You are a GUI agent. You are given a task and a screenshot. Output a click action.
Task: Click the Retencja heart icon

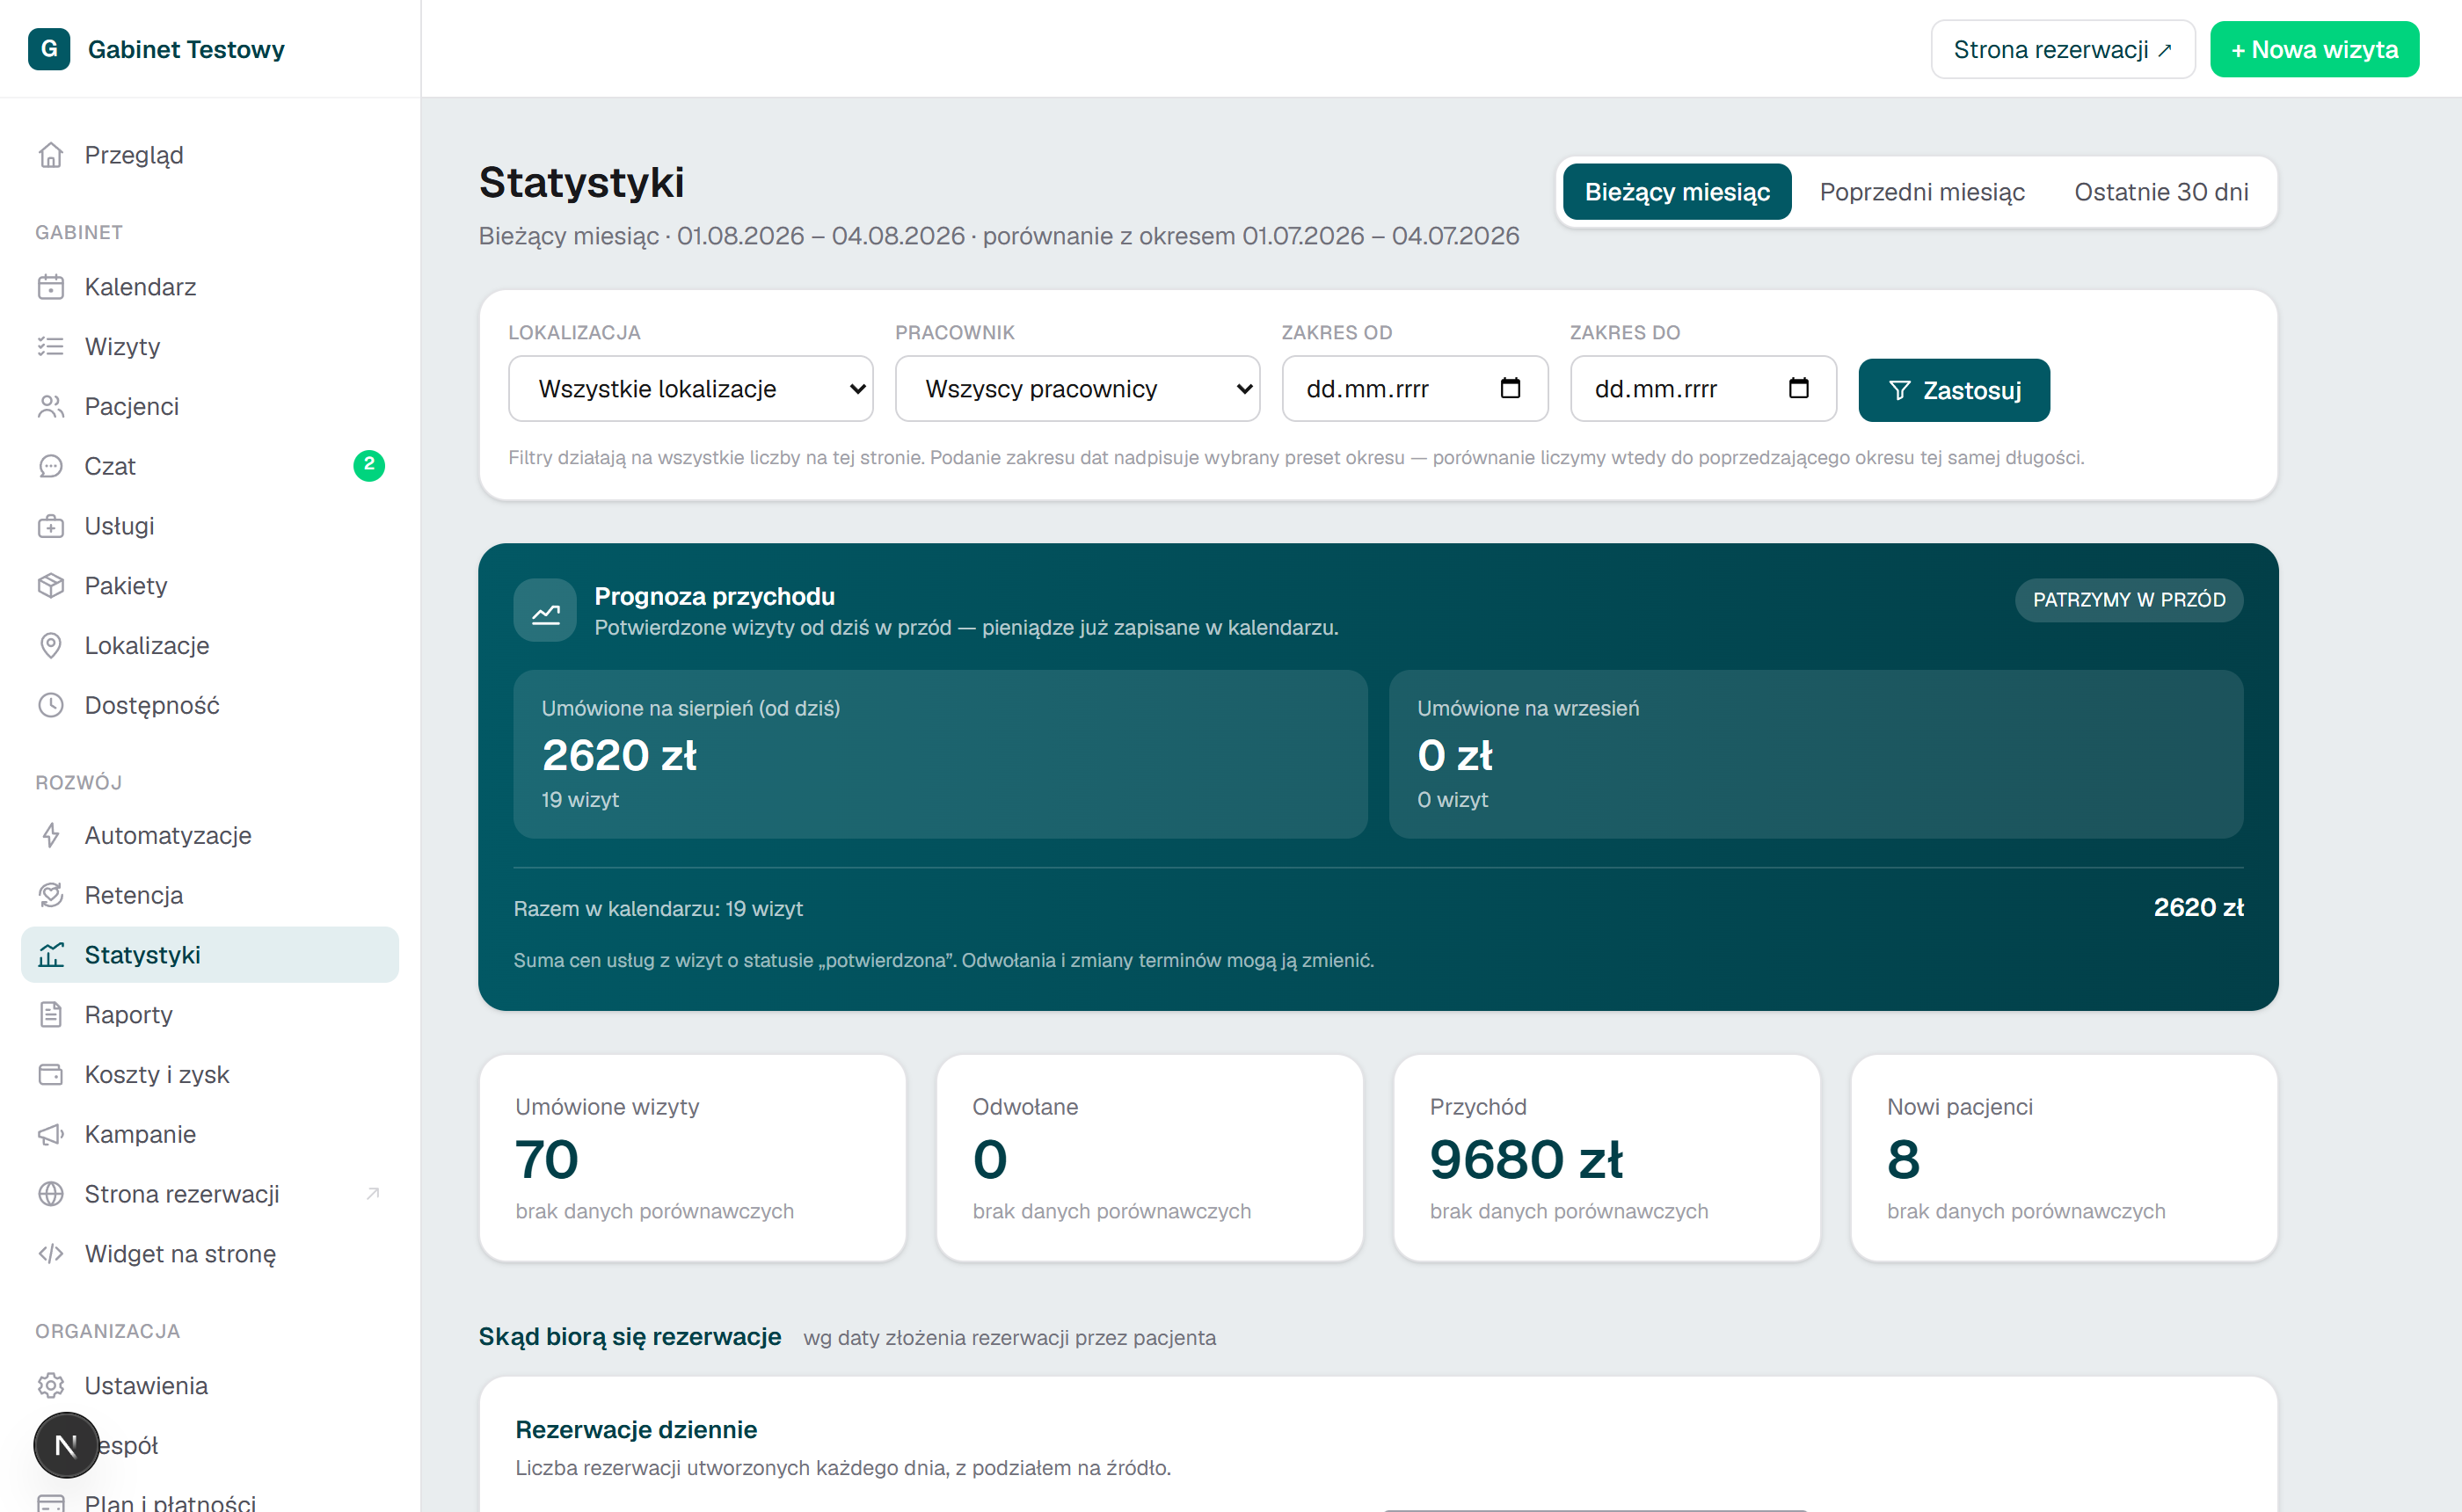(x=51, y=895)
